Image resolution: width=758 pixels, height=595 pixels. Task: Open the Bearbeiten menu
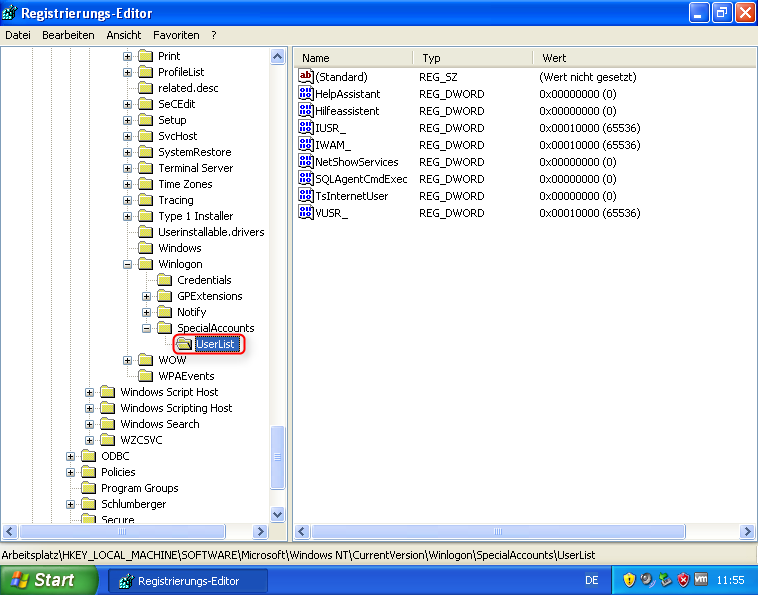(68, 35)
